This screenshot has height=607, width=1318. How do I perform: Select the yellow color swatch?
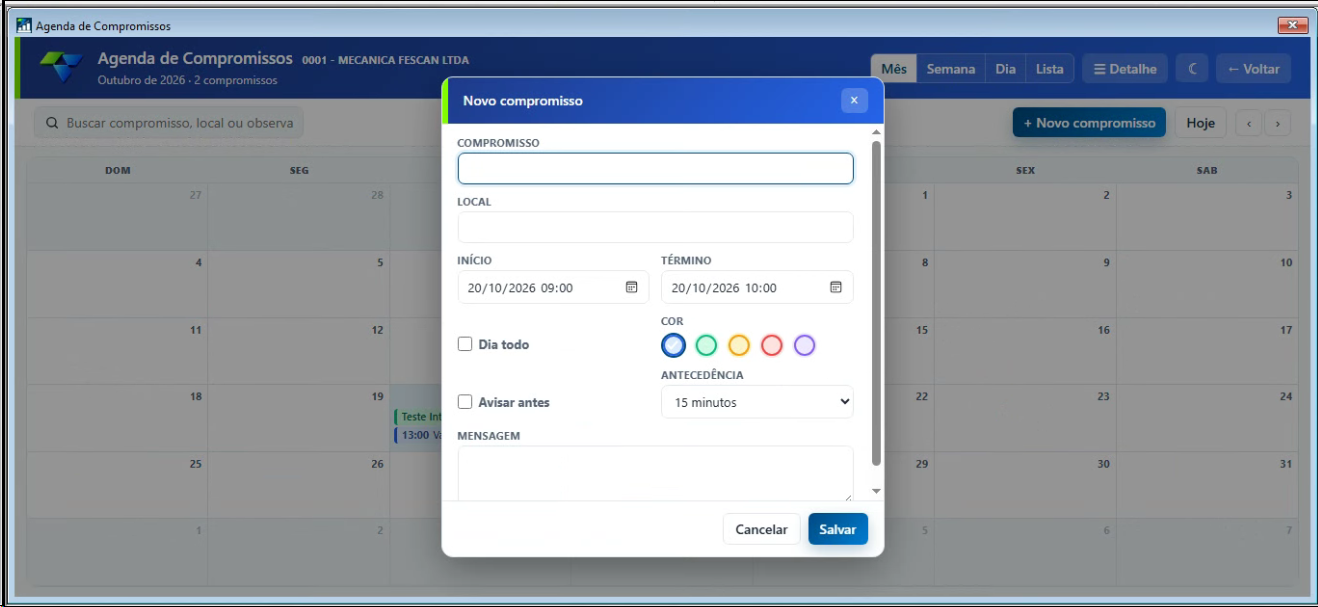(739, 345)
